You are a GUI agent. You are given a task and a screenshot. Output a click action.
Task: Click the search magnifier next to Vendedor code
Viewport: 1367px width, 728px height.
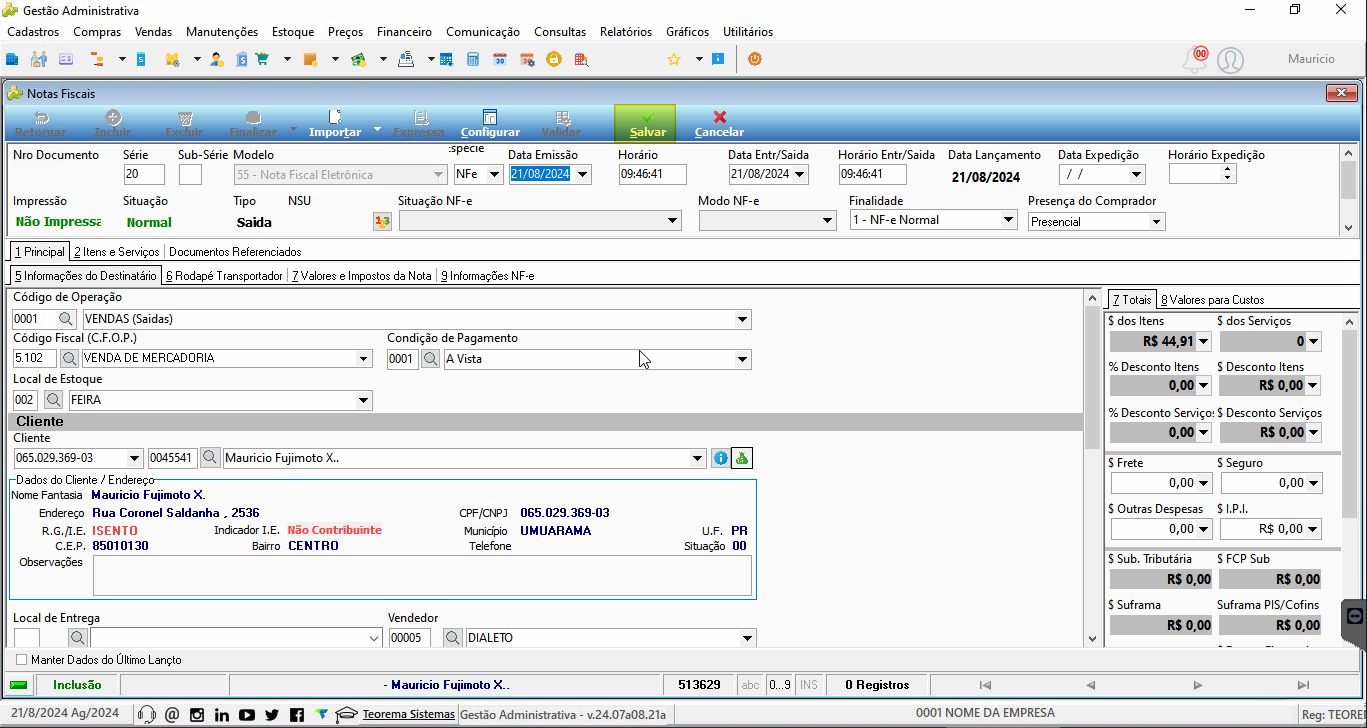pos(453,638)
